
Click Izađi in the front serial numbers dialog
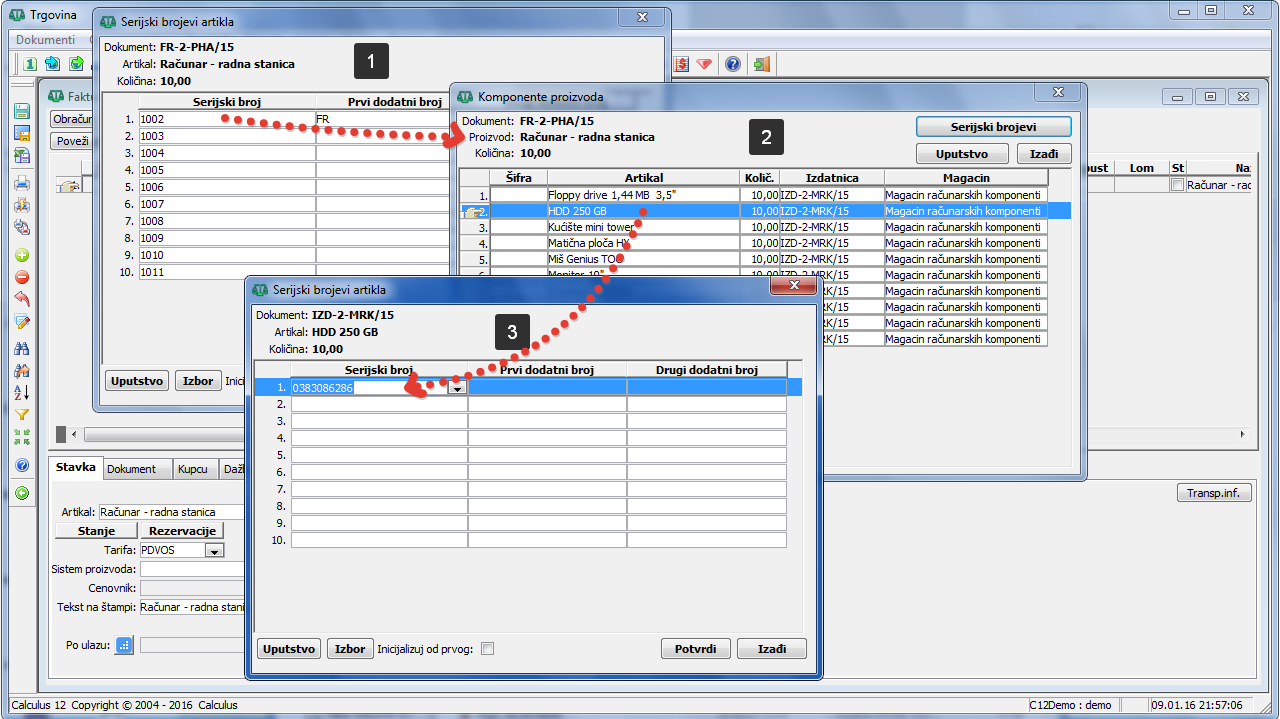pyautogui.click(x=772, y=649)
